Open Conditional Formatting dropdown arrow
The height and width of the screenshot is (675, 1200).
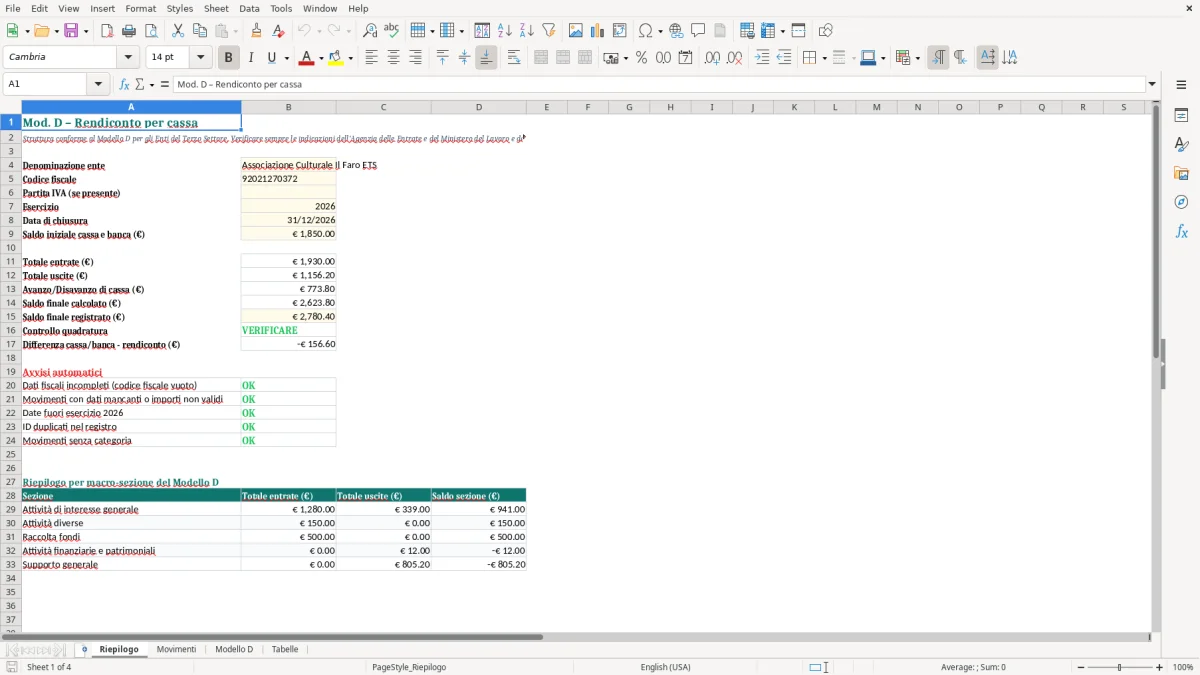pyautogui.click(x=917, y=58)
